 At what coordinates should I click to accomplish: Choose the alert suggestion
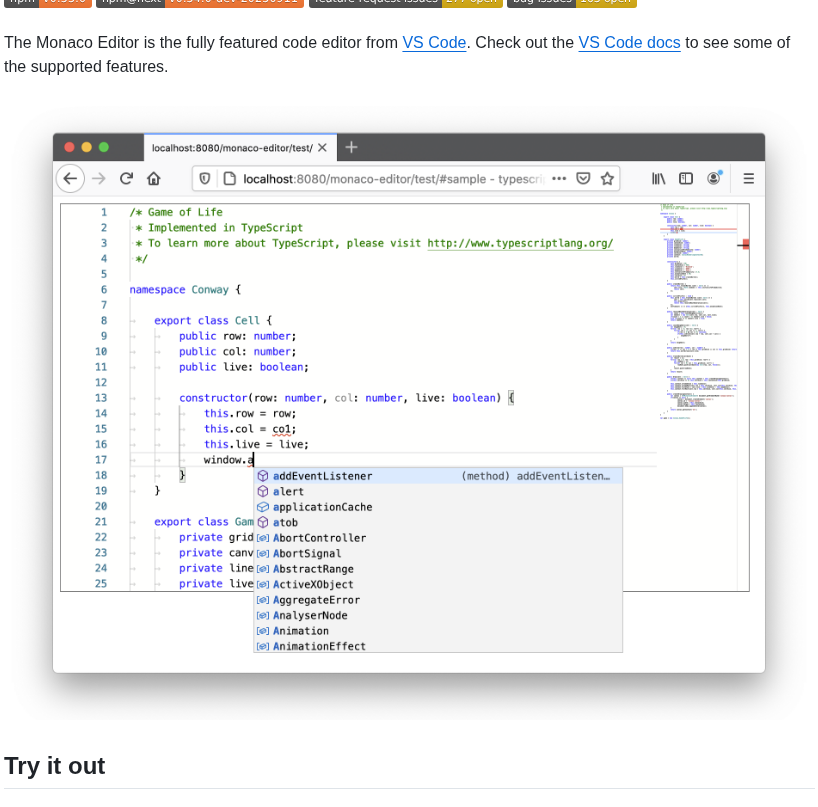point(438,491)
